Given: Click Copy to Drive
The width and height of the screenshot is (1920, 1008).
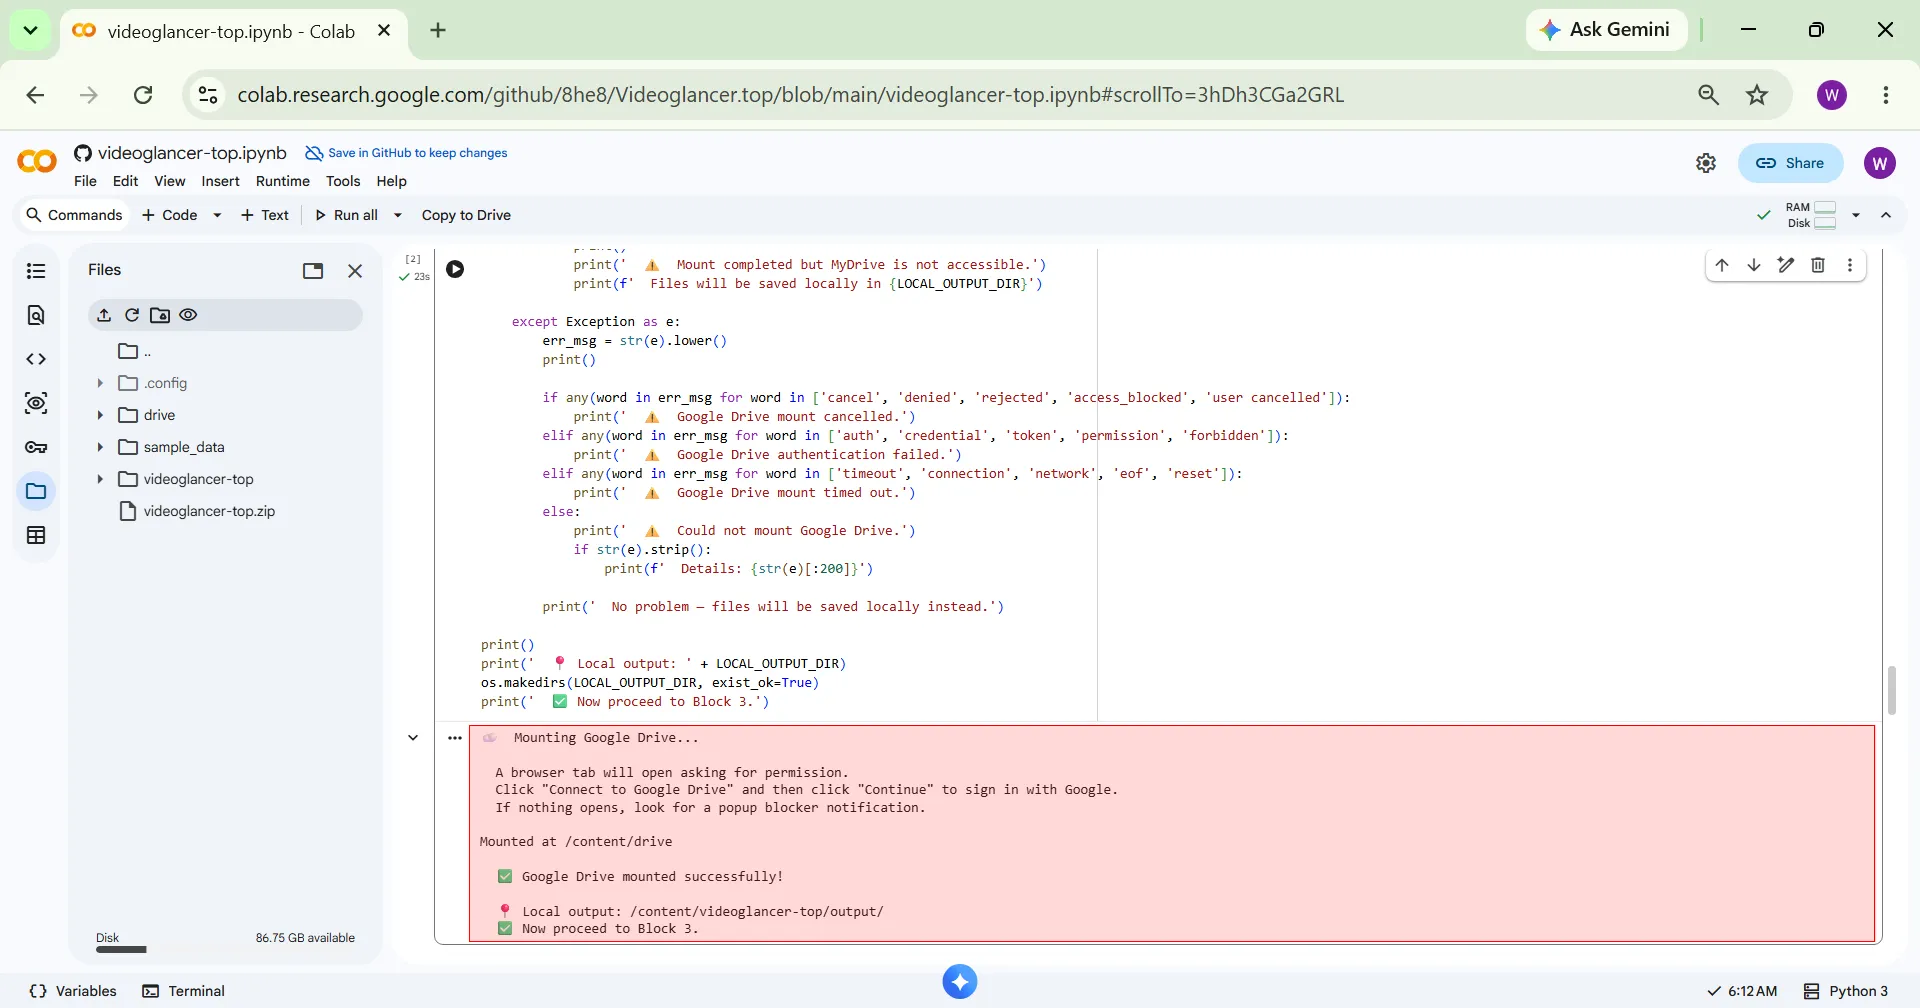Looking at the screenshot, I should coord(466,215).
